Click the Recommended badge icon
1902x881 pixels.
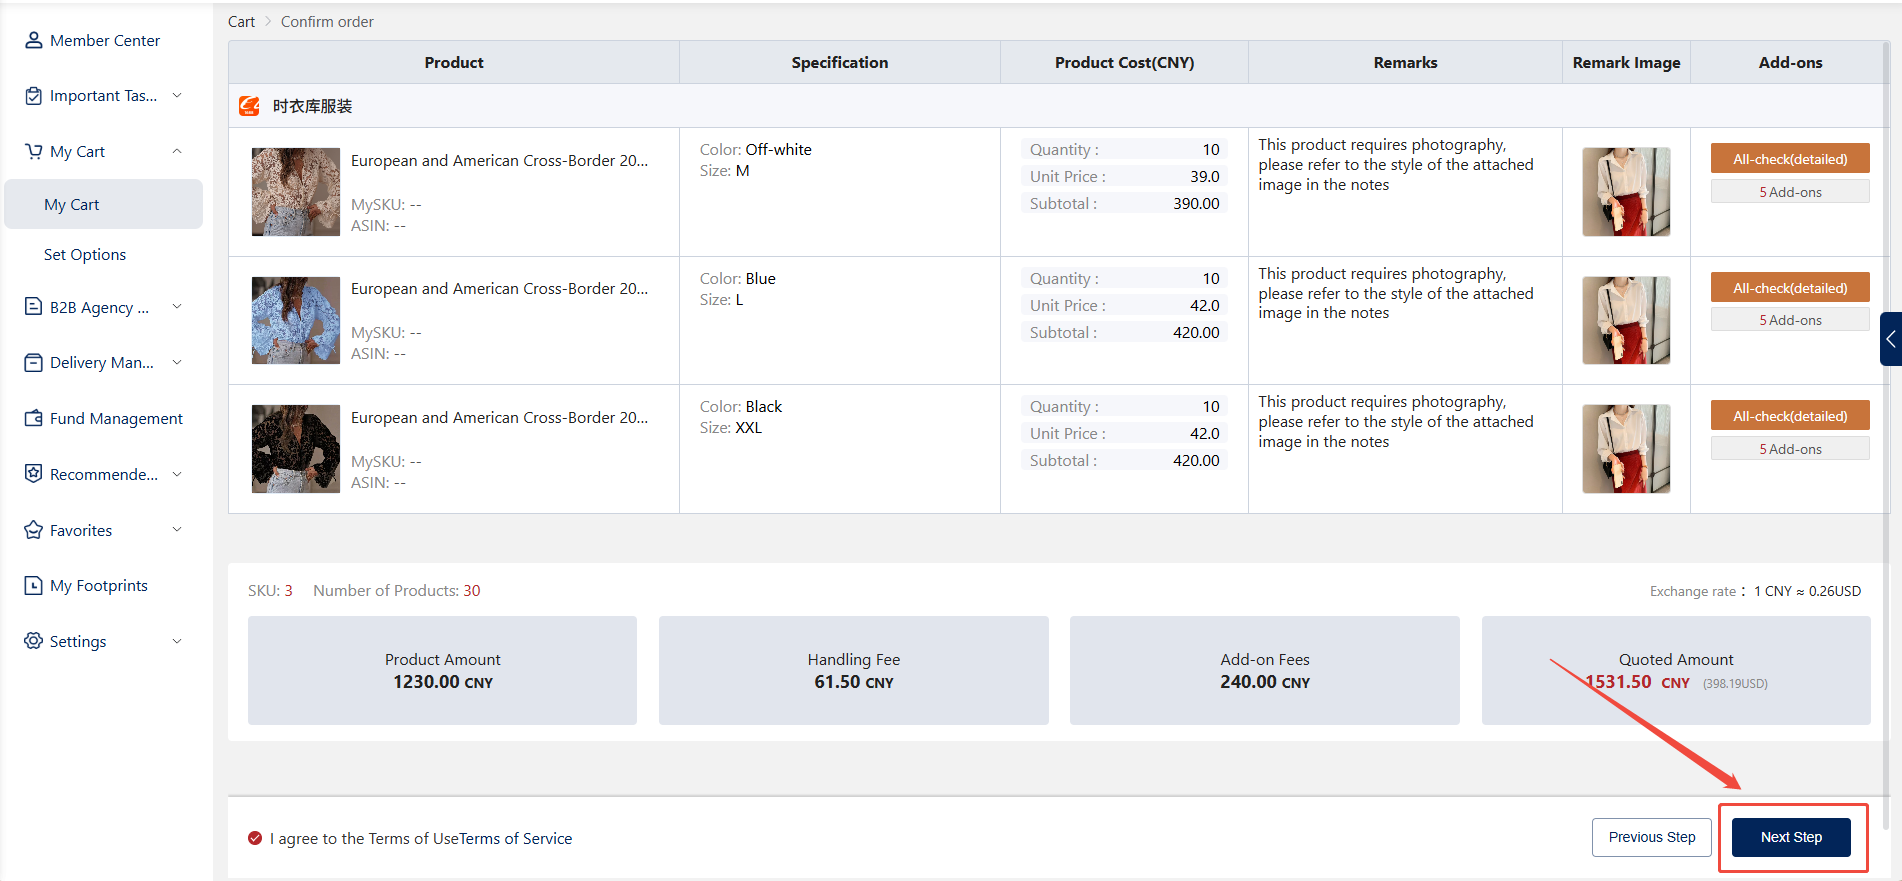pos(34,474)
